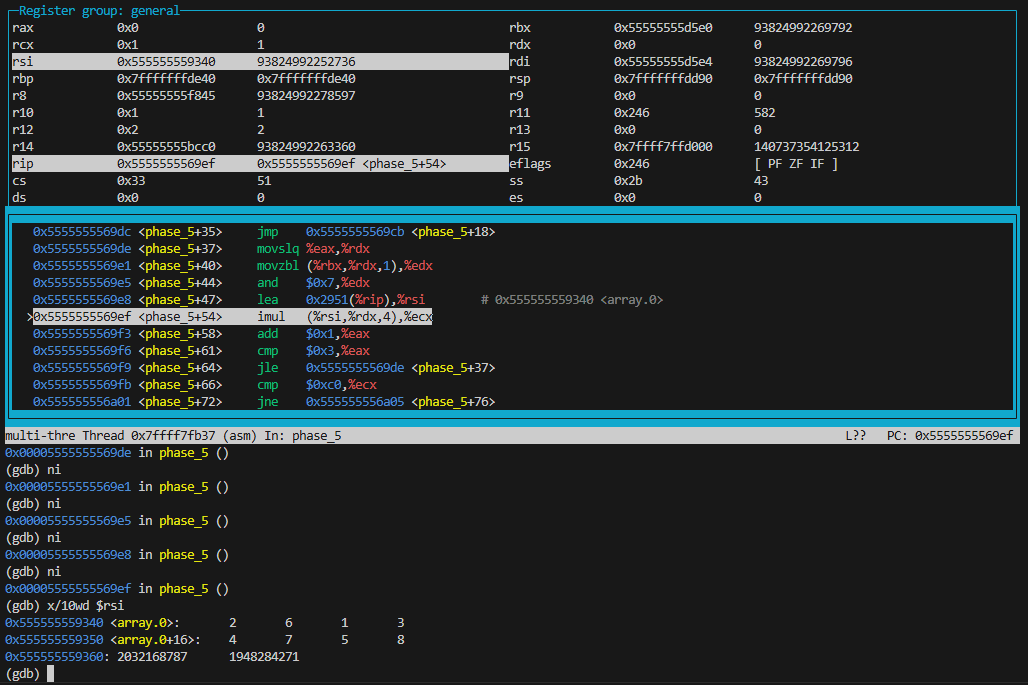1028x685 pixels.
Task: Select the rax register name
Action: tap(22, 28)
